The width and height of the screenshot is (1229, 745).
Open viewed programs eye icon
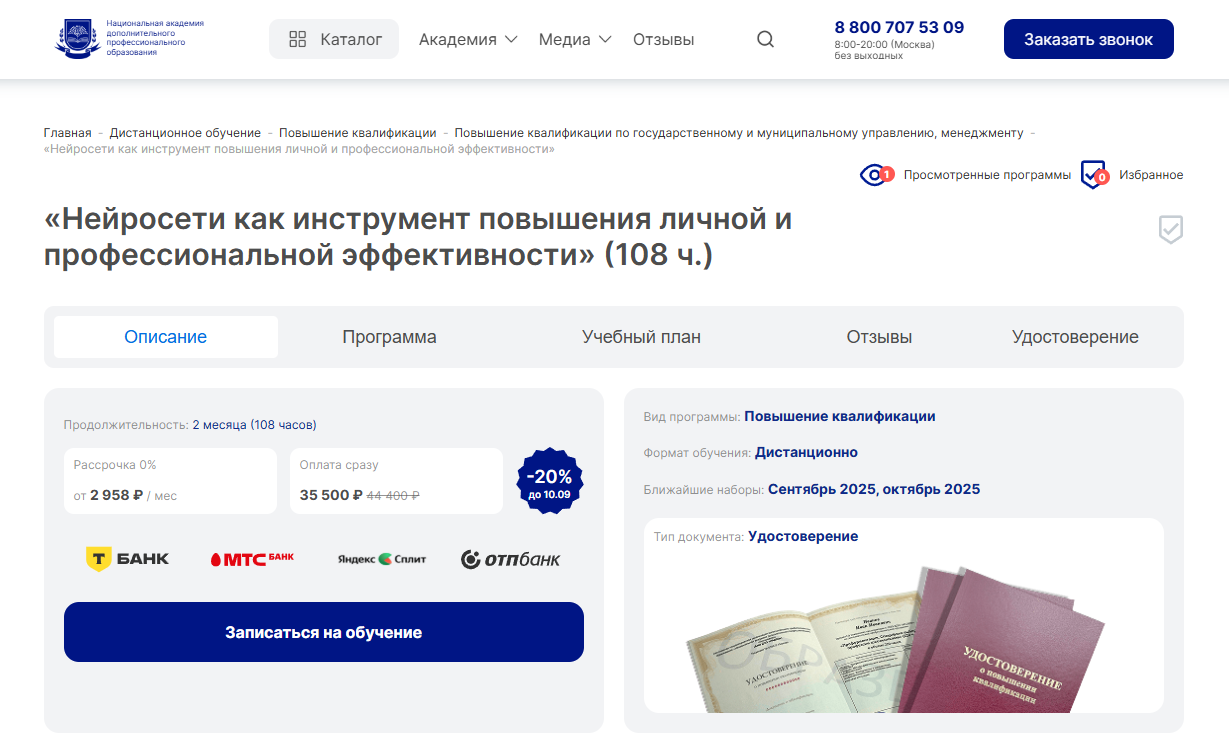click(876, 175)
